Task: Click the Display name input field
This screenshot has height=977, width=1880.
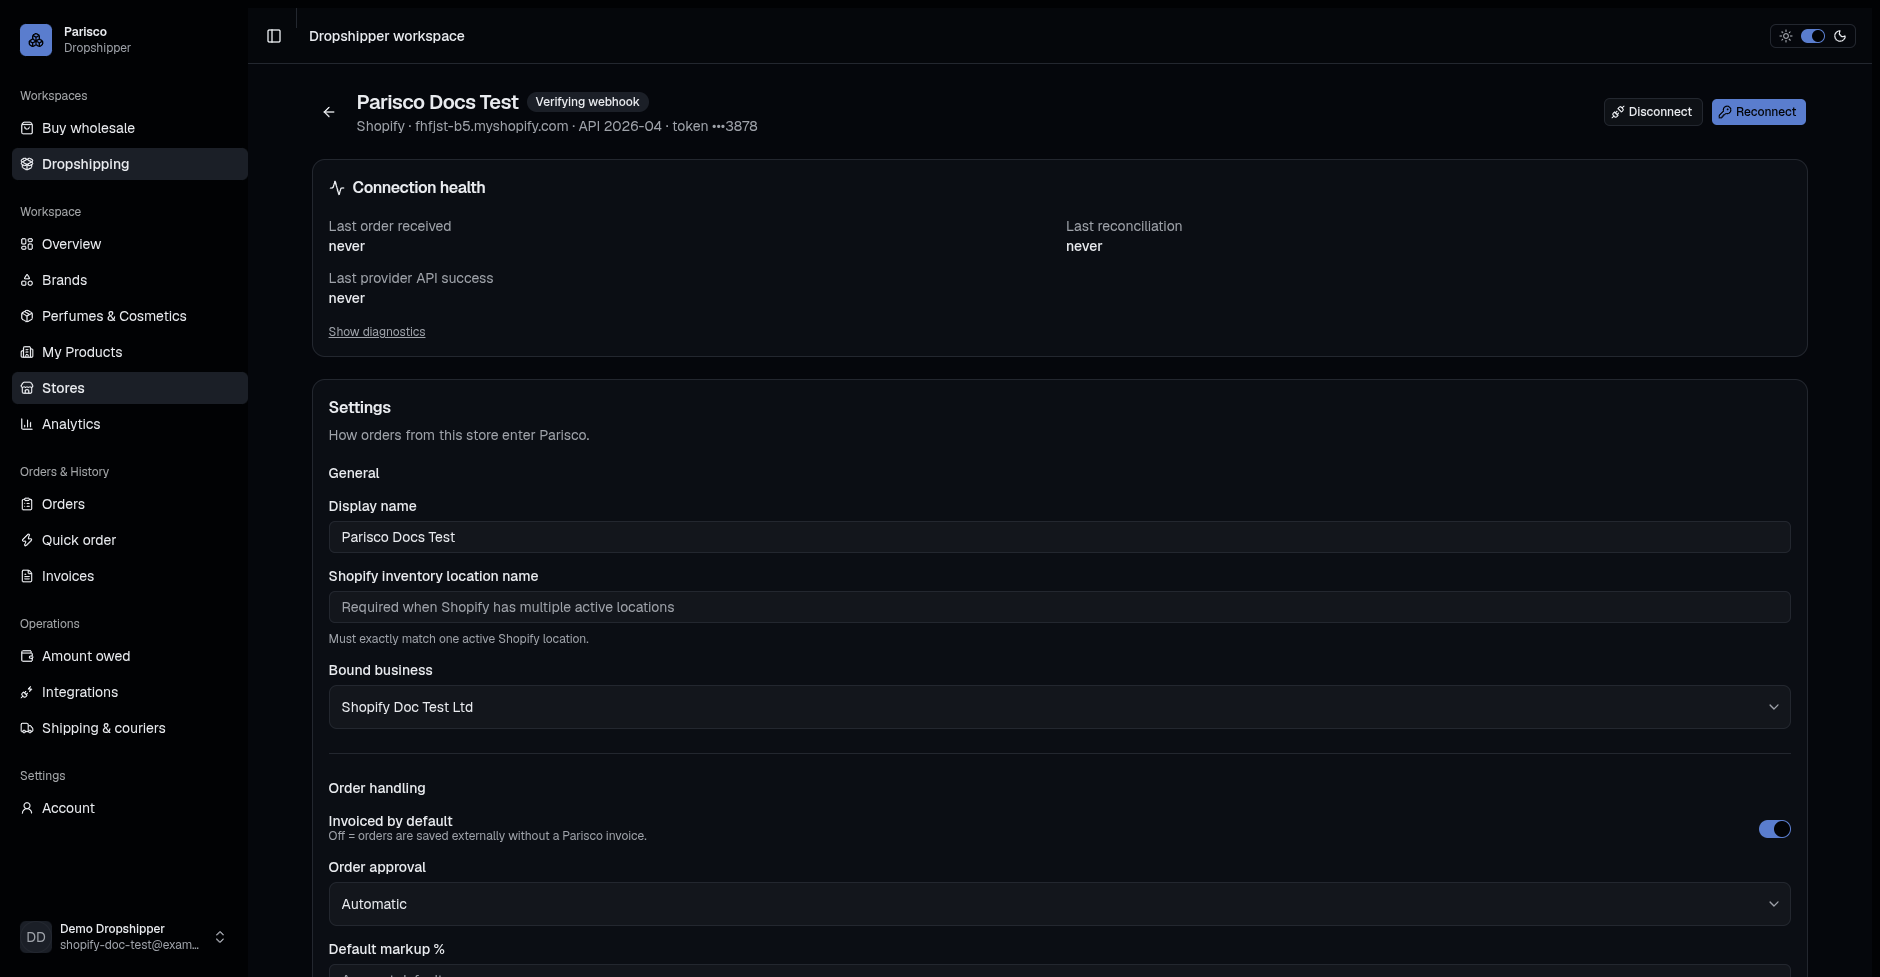Action: point(1059,537)
